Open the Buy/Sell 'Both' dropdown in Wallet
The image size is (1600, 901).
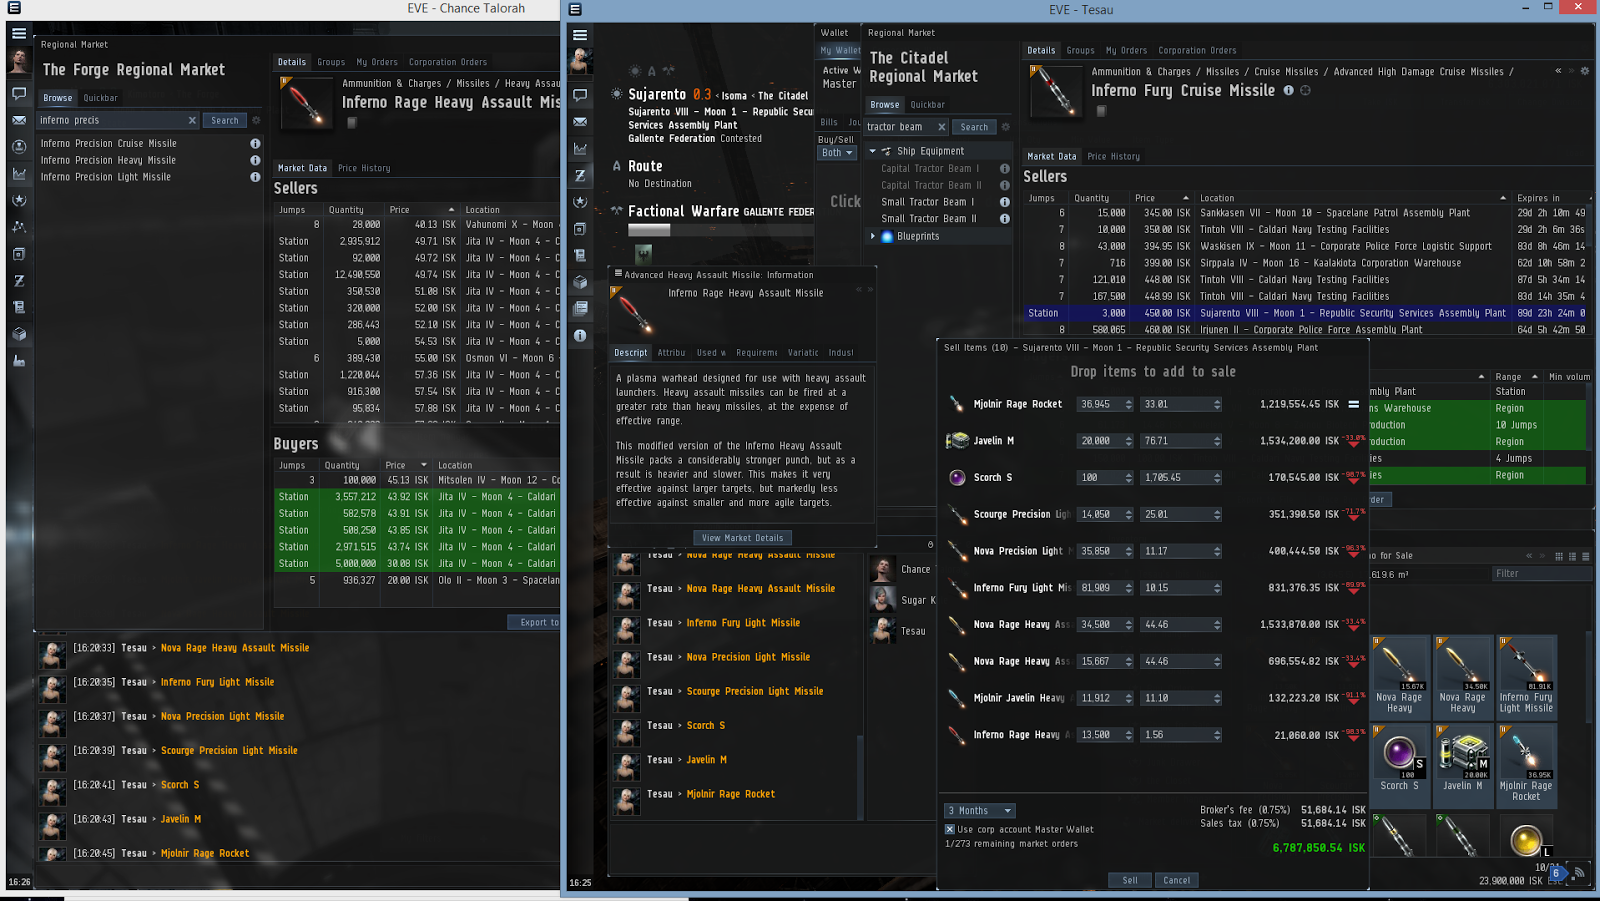click(837, 153)
